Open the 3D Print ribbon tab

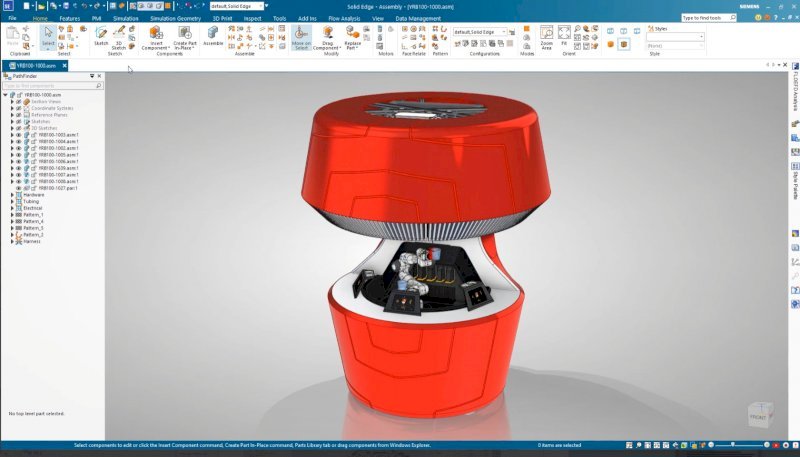(x=222, y=18)
